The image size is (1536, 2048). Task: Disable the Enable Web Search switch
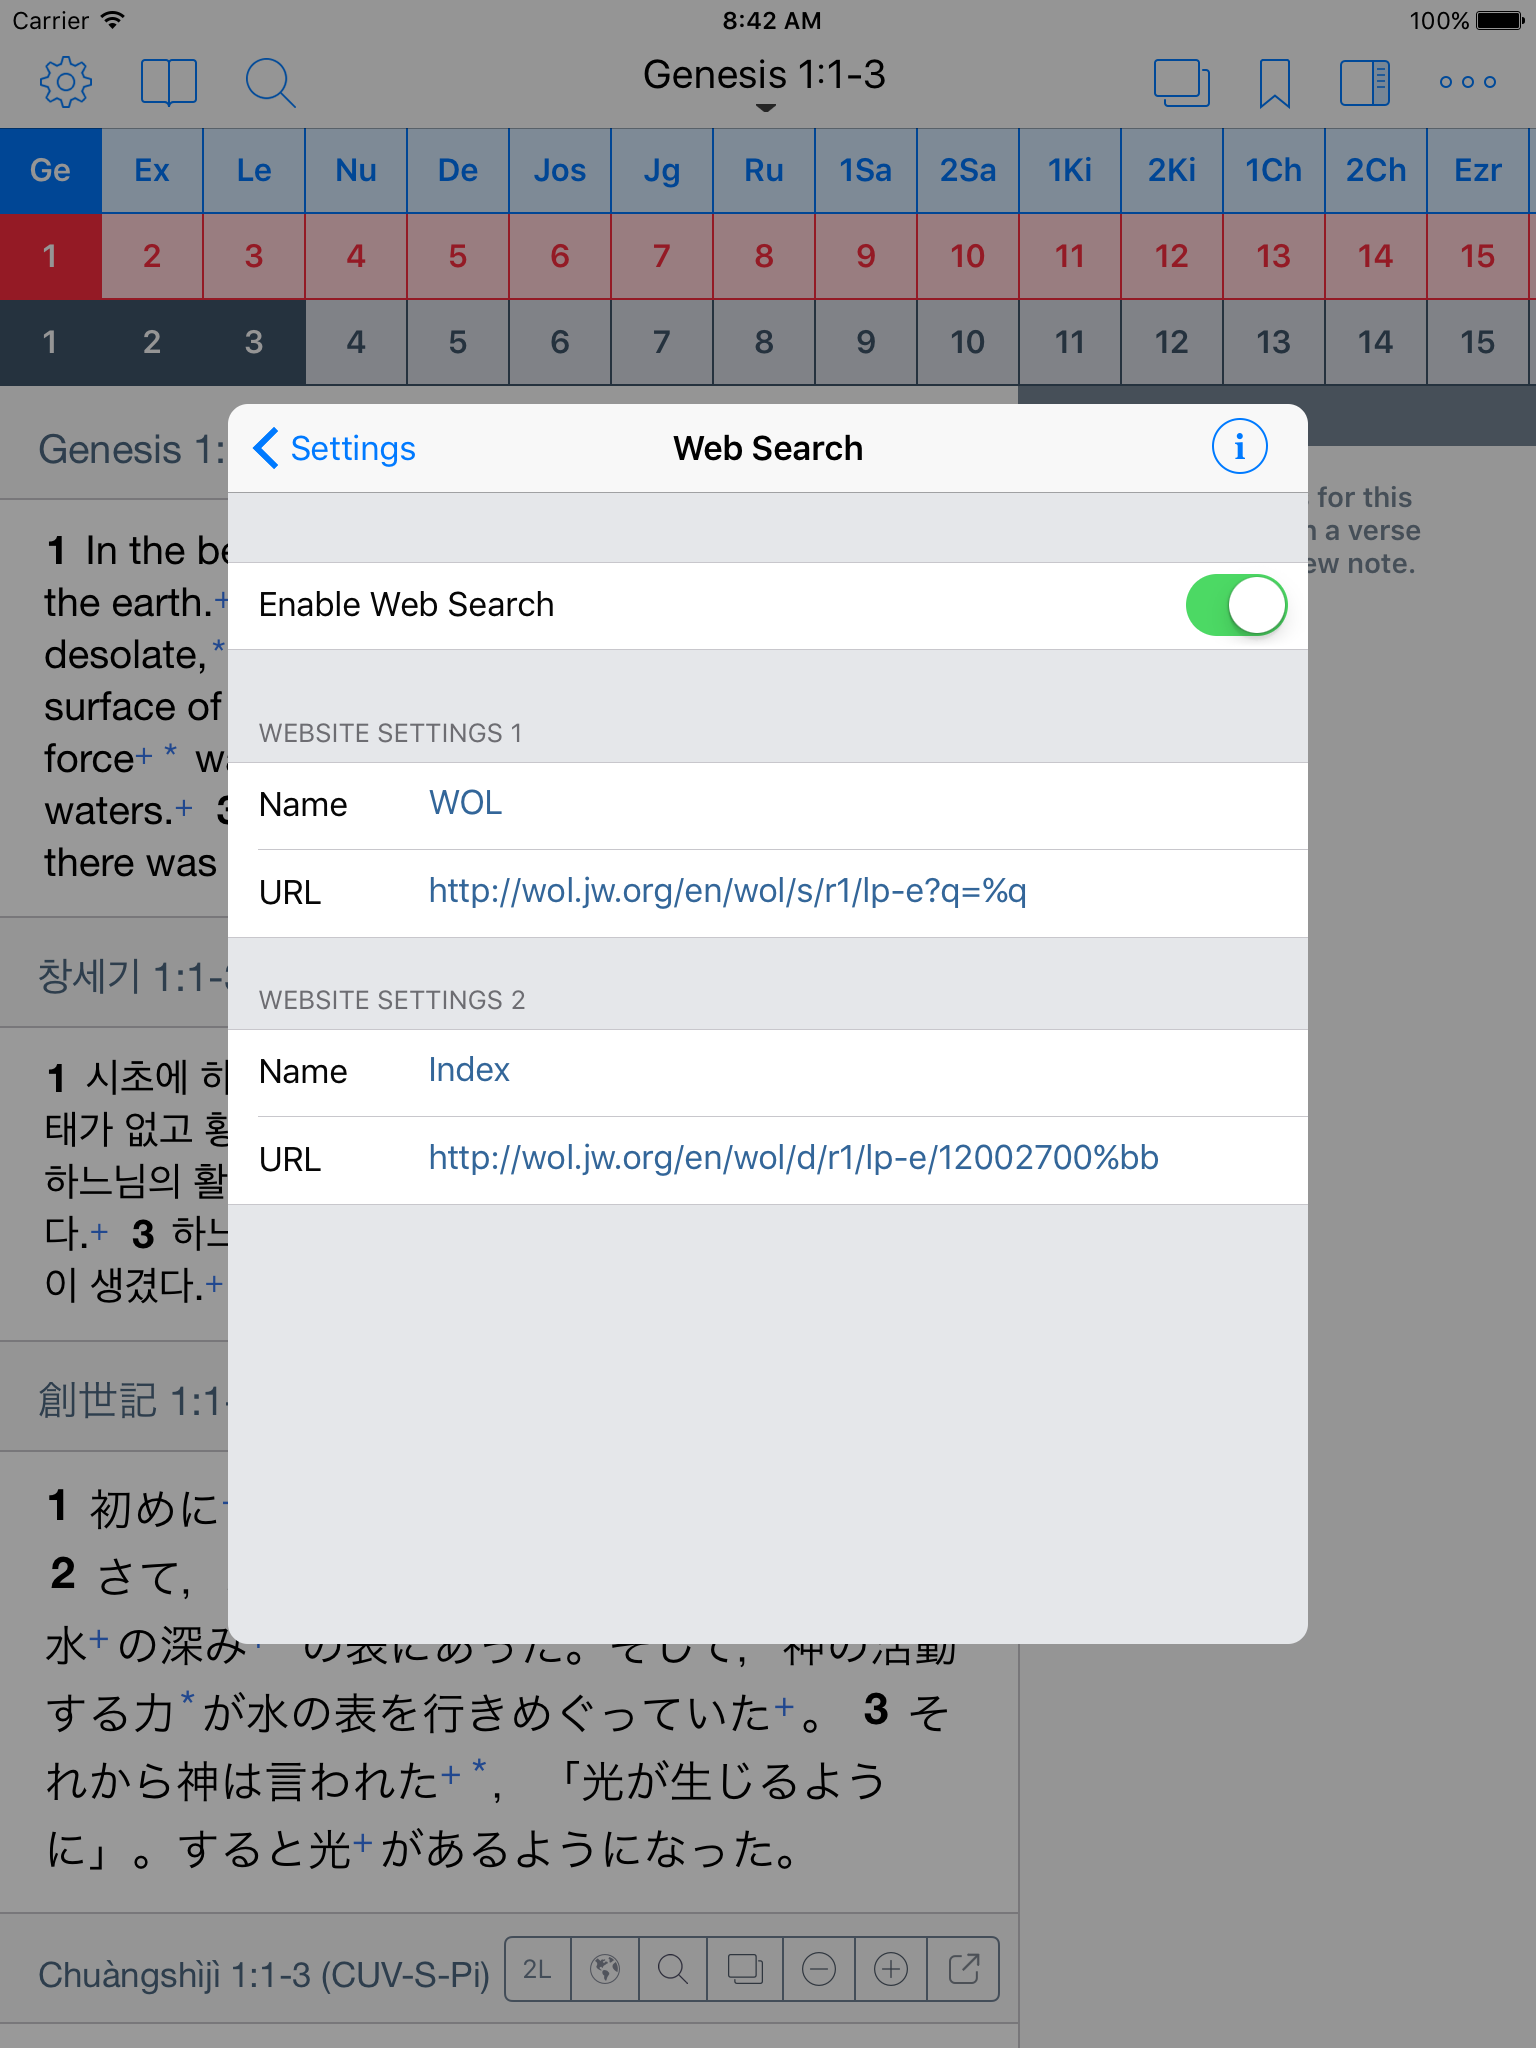point(1235,605)
